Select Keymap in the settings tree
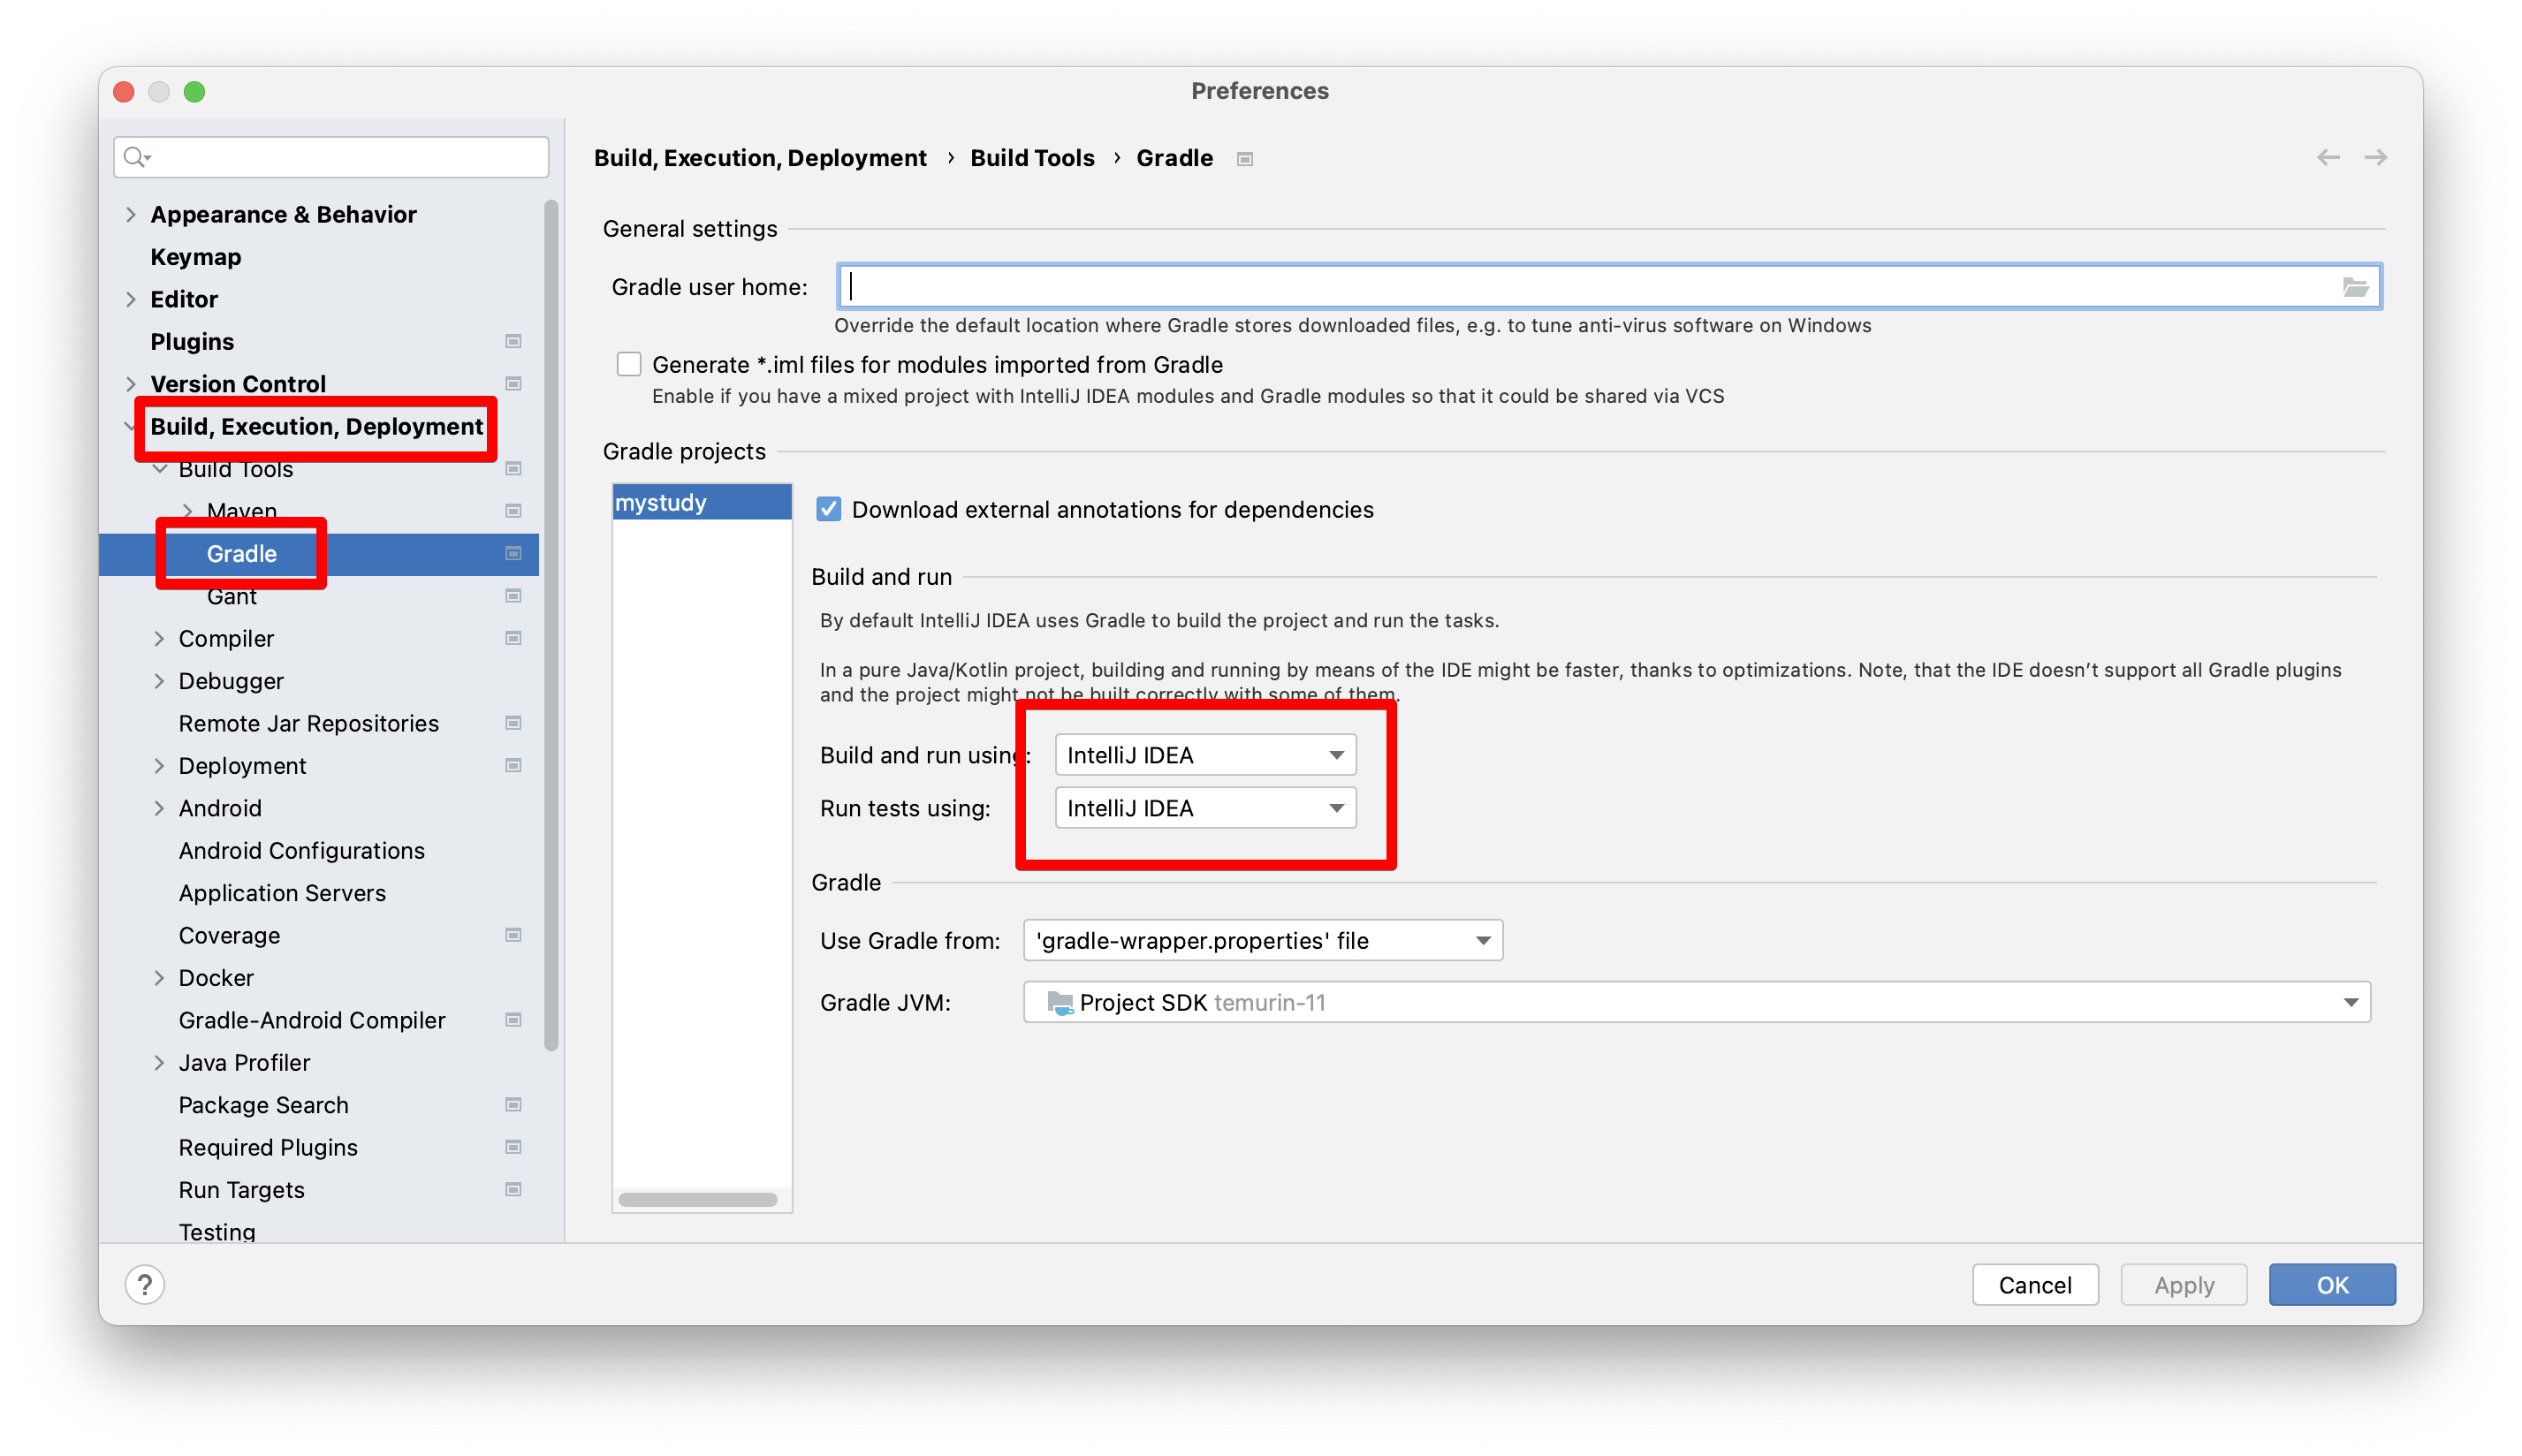The height and width of the screenshot is (1456, 2522). click(x=196, y=257)
